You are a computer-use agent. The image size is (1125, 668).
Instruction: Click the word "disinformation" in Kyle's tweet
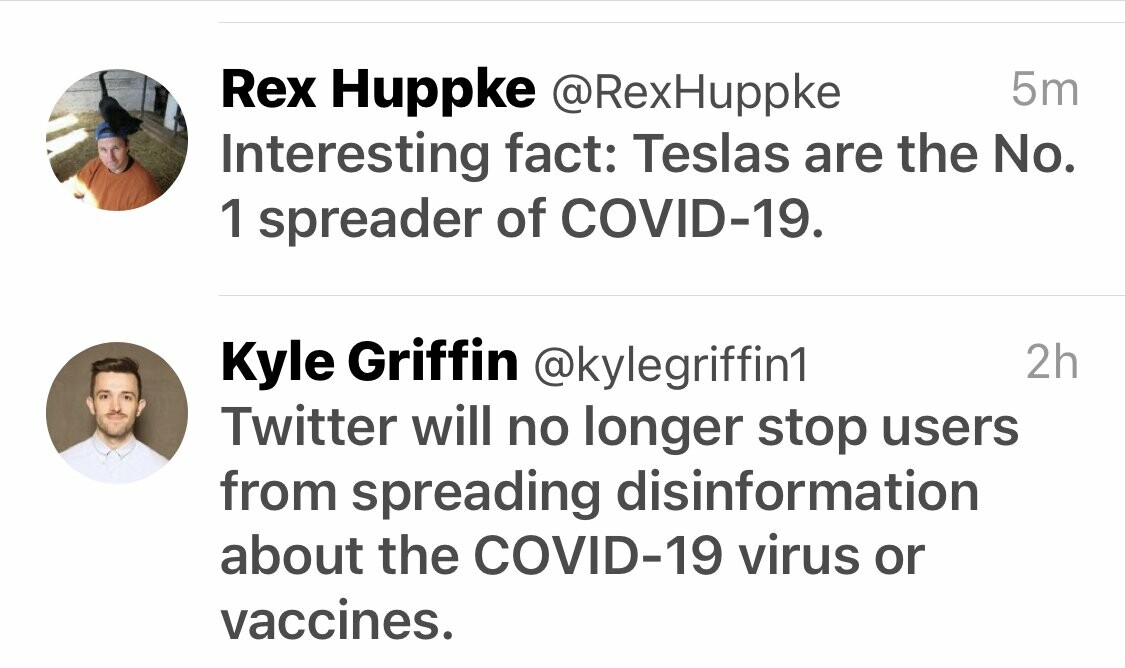pos(805,492)
